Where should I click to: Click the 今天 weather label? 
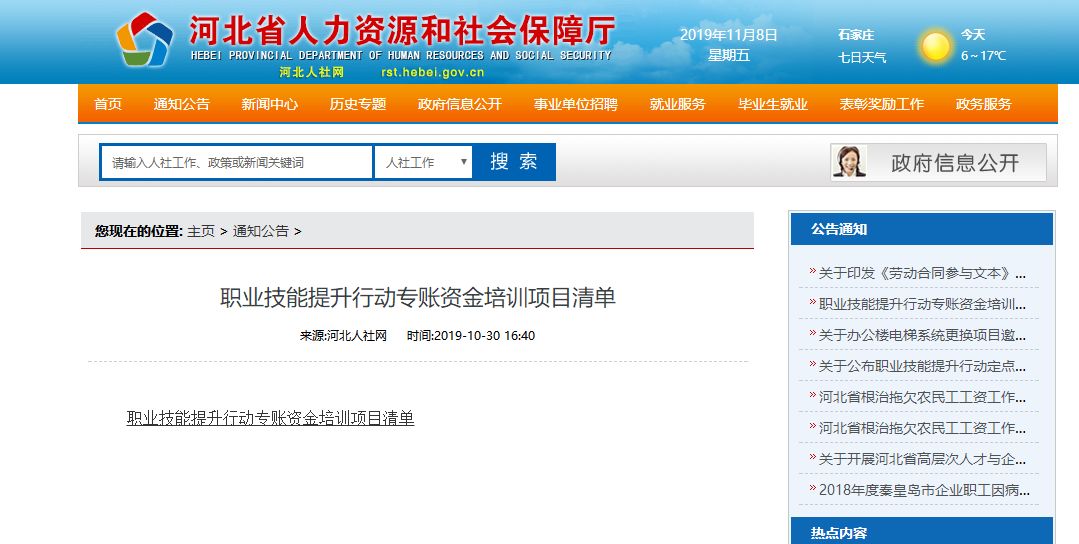click(x=973, y=34)
